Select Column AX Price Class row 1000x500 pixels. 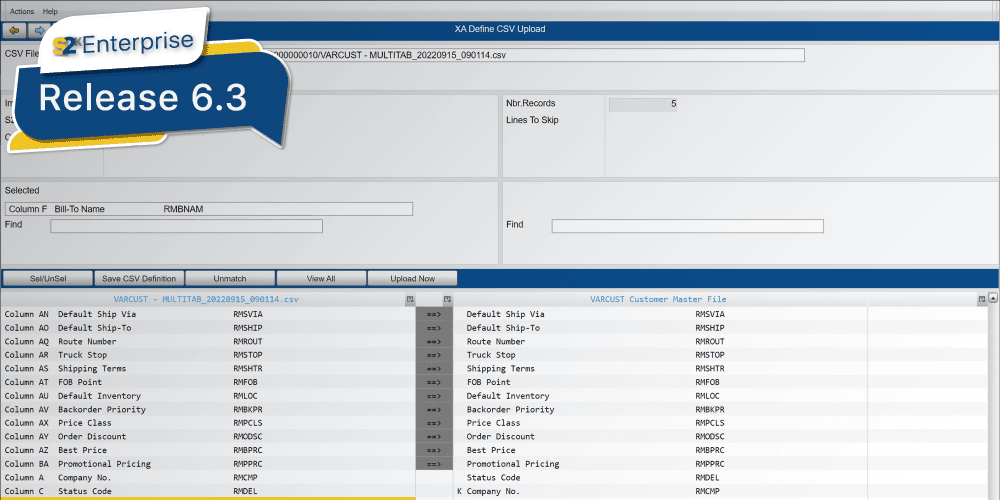tap(208, 423)
